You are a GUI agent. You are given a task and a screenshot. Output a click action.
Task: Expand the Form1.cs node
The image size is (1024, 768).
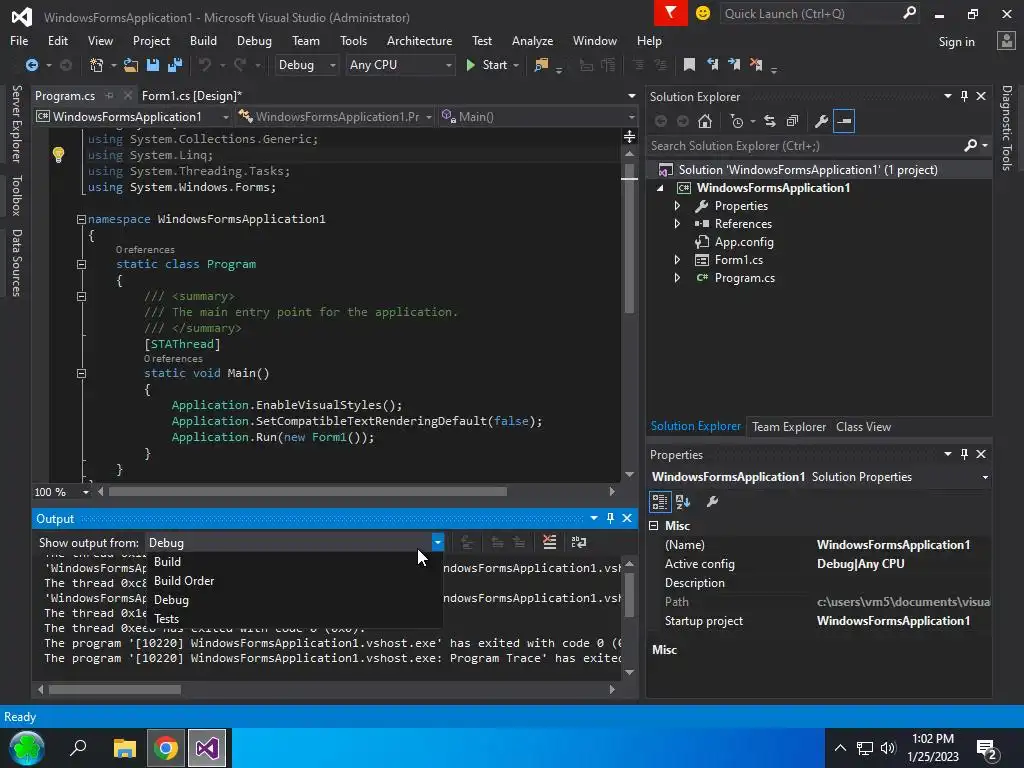click(677, 260)
